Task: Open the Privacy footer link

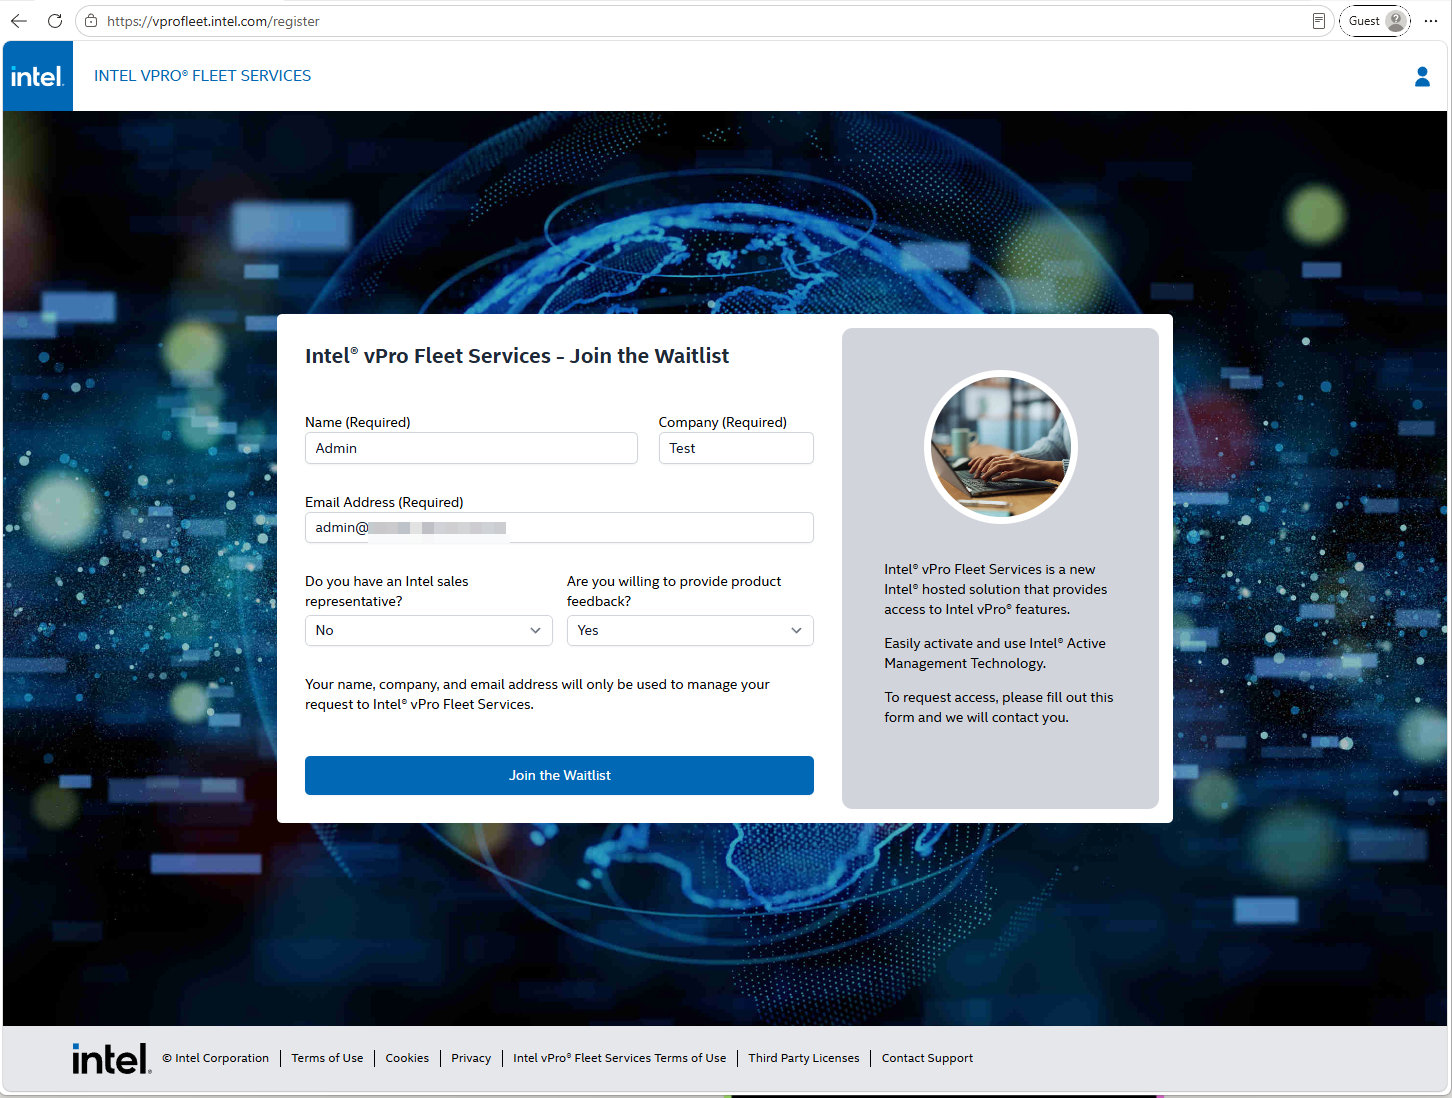Action: pos(471,1058)
